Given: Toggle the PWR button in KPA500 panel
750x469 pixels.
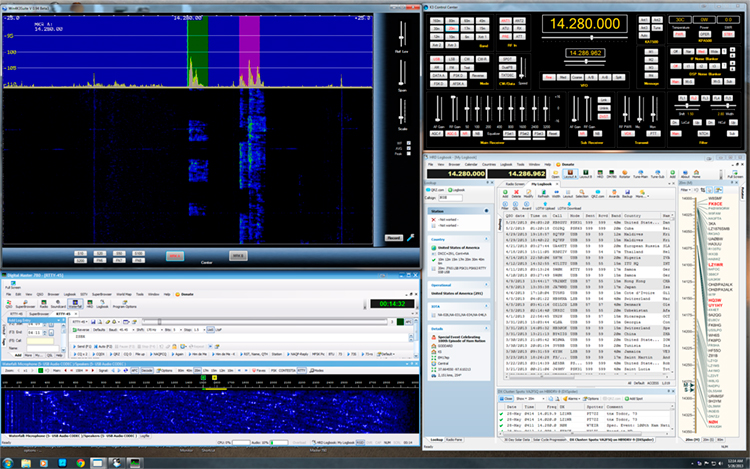Looking at the screenshot, I should point(678,34).
